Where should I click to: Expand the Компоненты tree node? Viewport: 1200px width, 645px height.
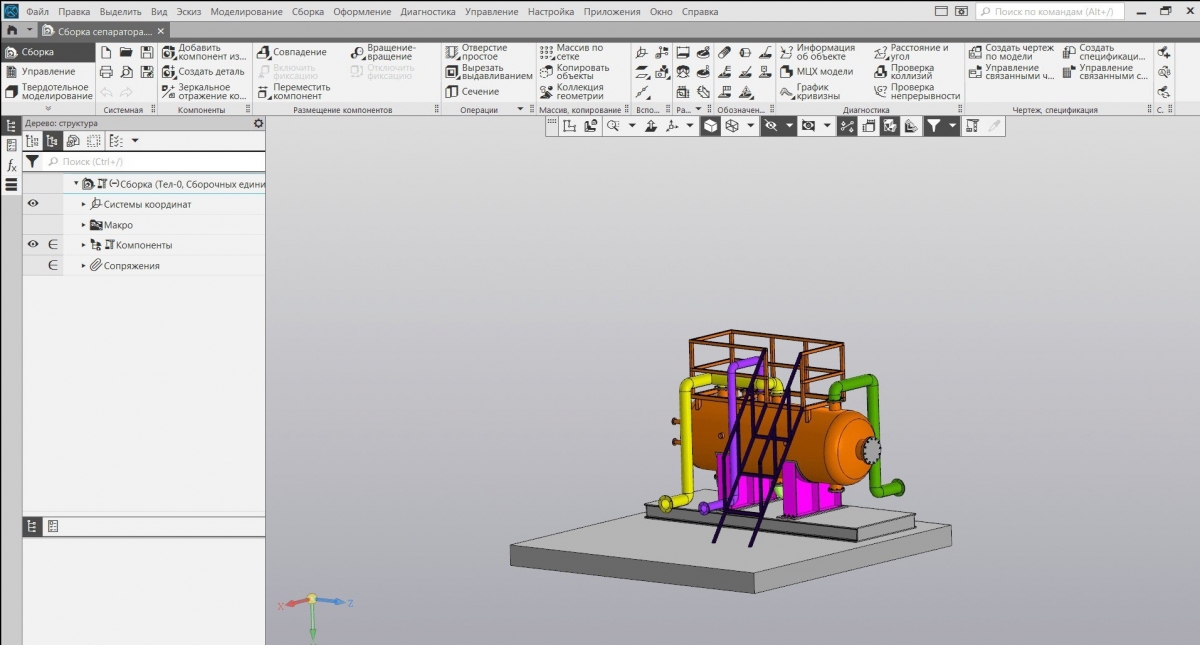(84, 245)
